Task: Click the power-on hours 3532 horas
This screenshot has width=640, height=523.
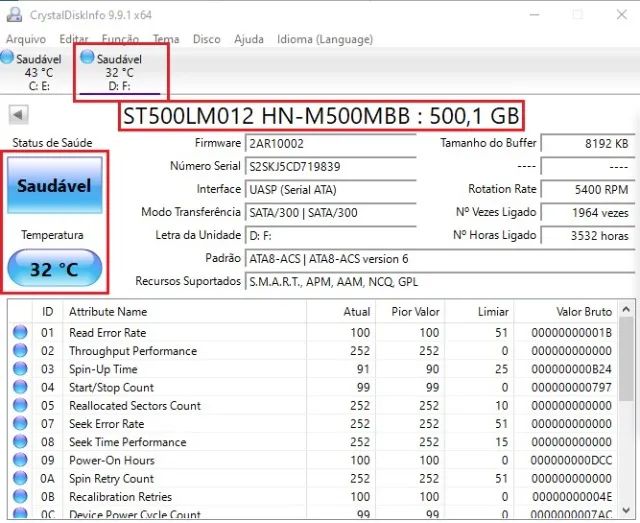Action: point(588,236)
